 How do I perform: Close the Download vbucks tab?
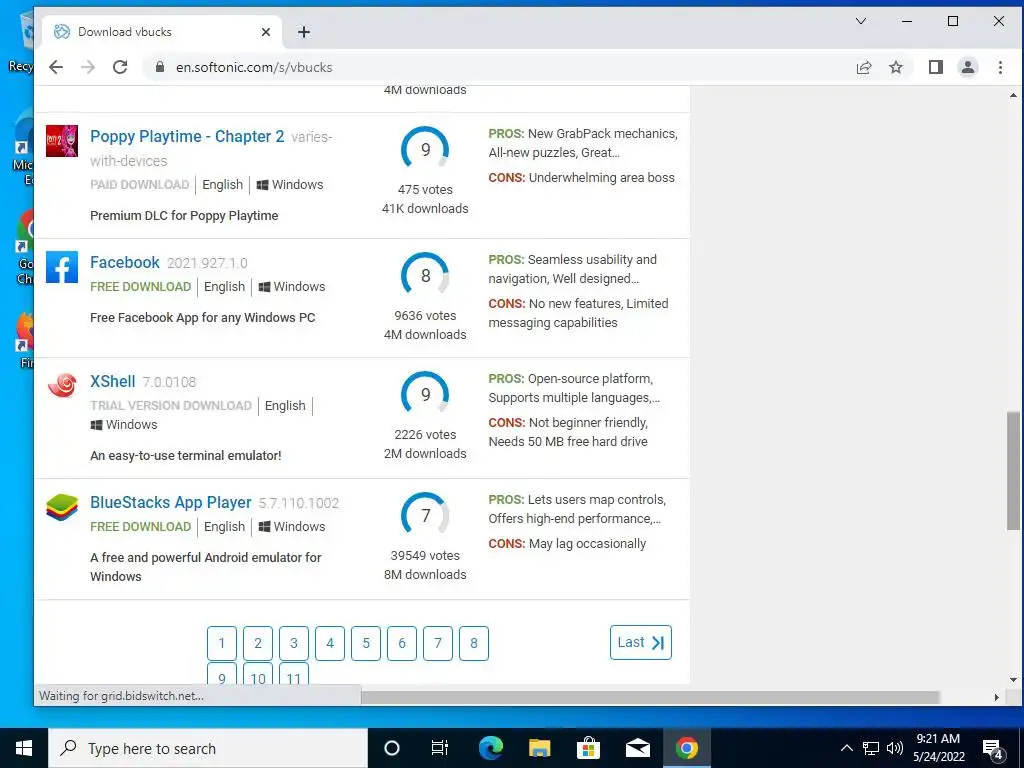[x=266, y=32]
